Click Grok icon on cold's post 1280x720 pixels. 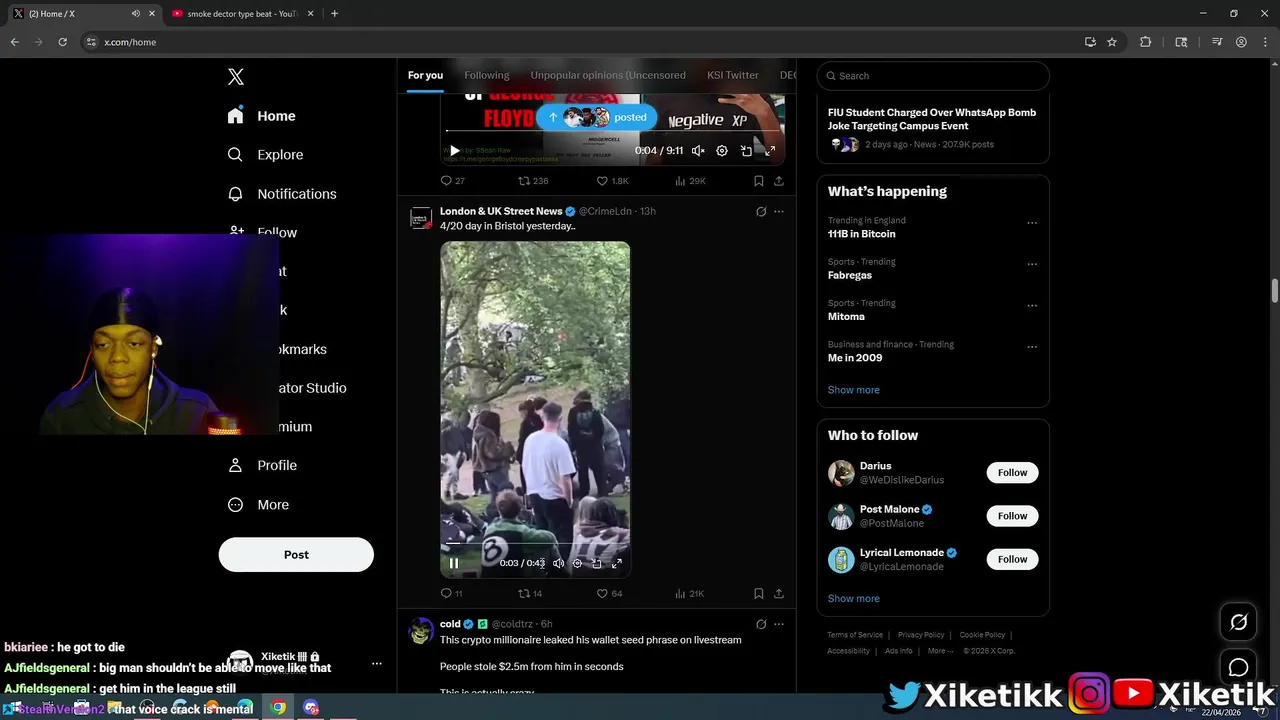[x=761, y=624]
